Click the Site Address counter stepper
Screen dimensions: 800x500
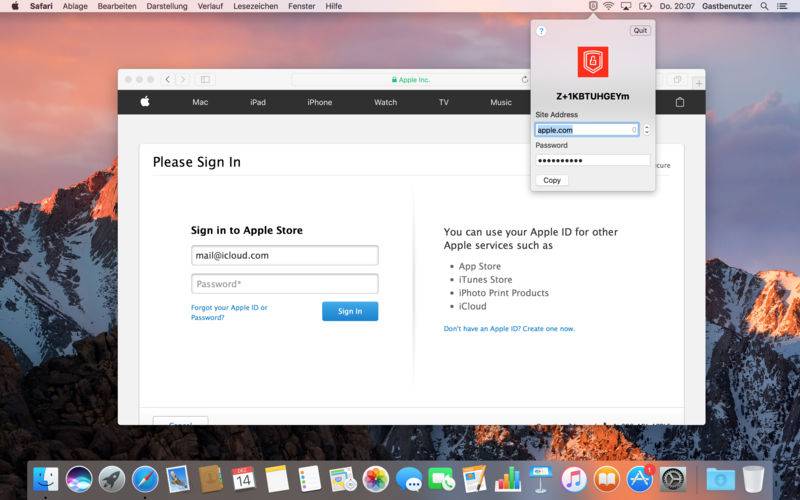pos(646,130)
